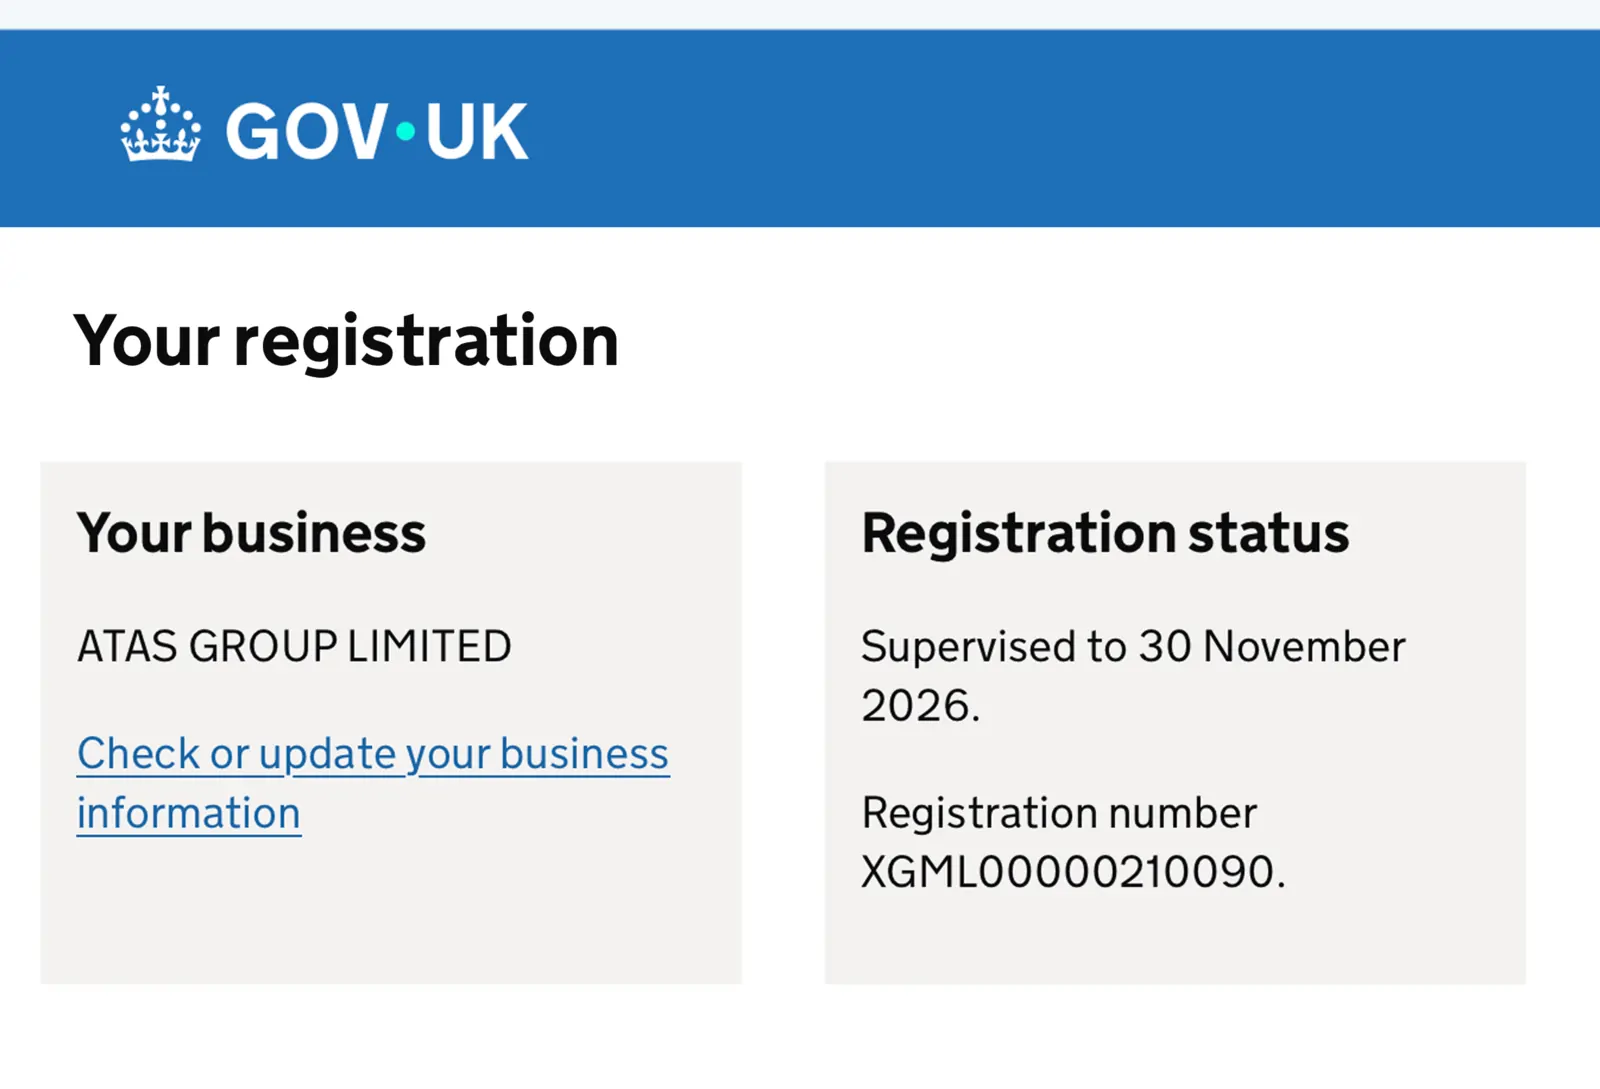The height and width of the screenshot is (1089, 1600).
Task: Click the word 'information' in the link
Action: 189,813
